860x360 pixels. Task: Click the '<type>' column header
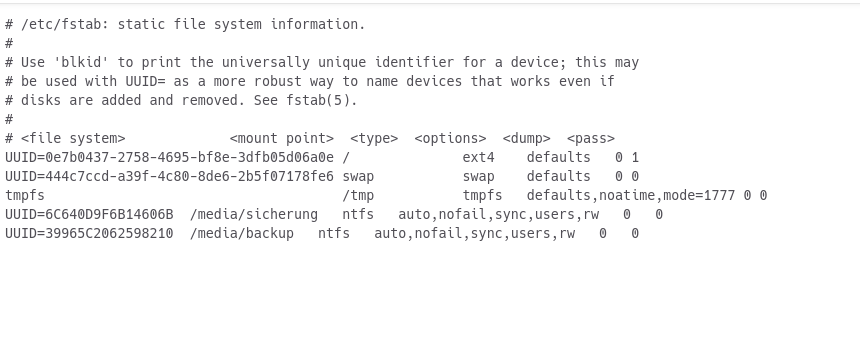click(374, 138)
